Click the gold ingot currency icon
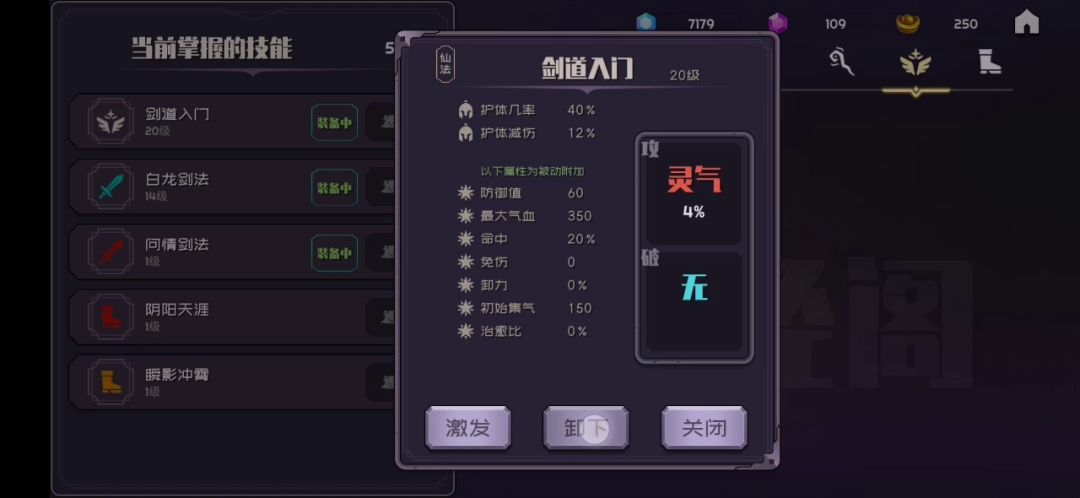Image resolution: width=1080 pixels, height=498 pixels. tap(908, 23)
